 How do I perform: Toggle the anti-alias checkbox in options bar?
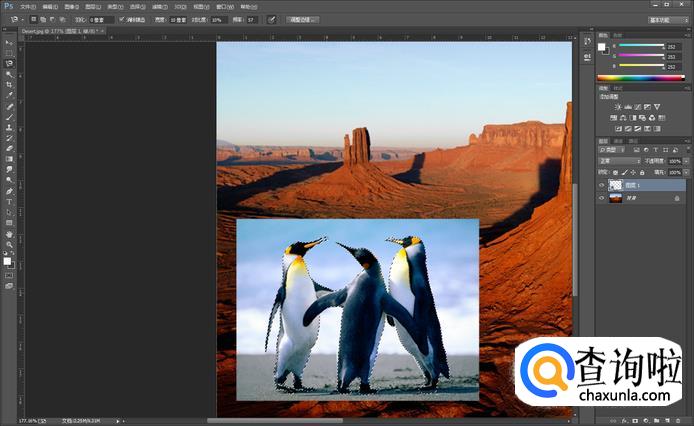pyautogui.click(x=122, y=19)
